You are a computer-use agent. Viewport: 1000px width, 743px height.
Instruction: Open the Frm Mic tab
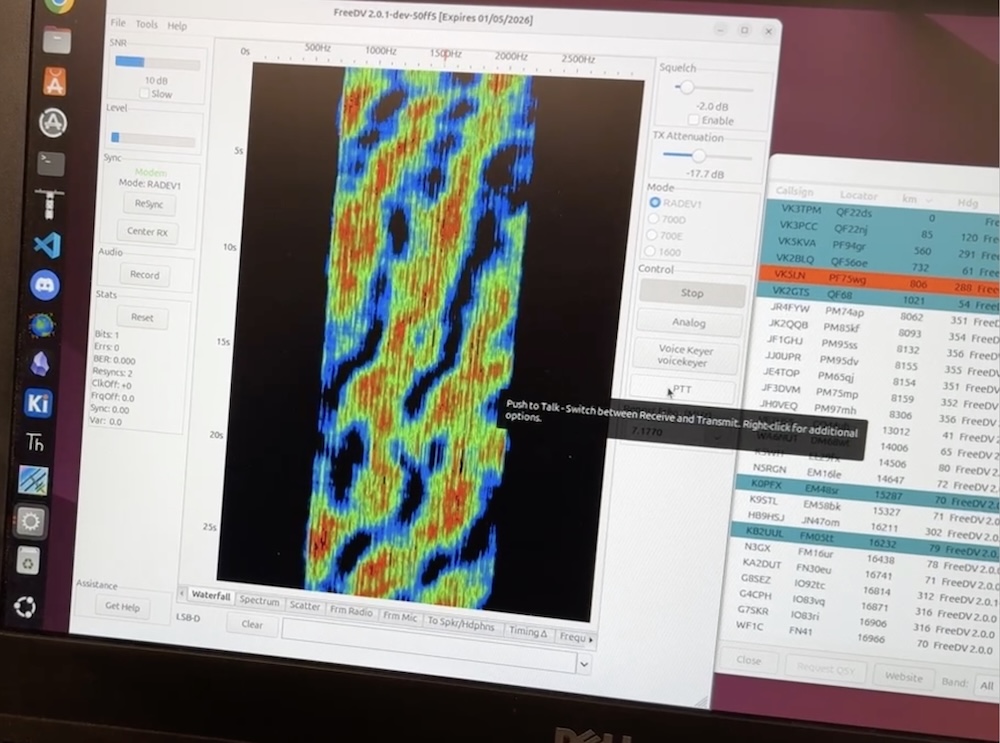click(x=399, y=616)
